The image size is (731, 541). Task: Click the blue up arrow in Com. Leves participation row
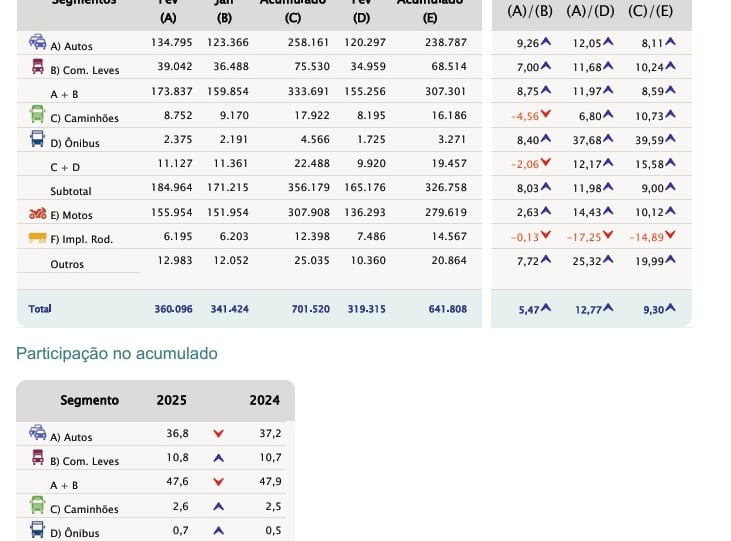pyautogui.click(x=218, y=458)
